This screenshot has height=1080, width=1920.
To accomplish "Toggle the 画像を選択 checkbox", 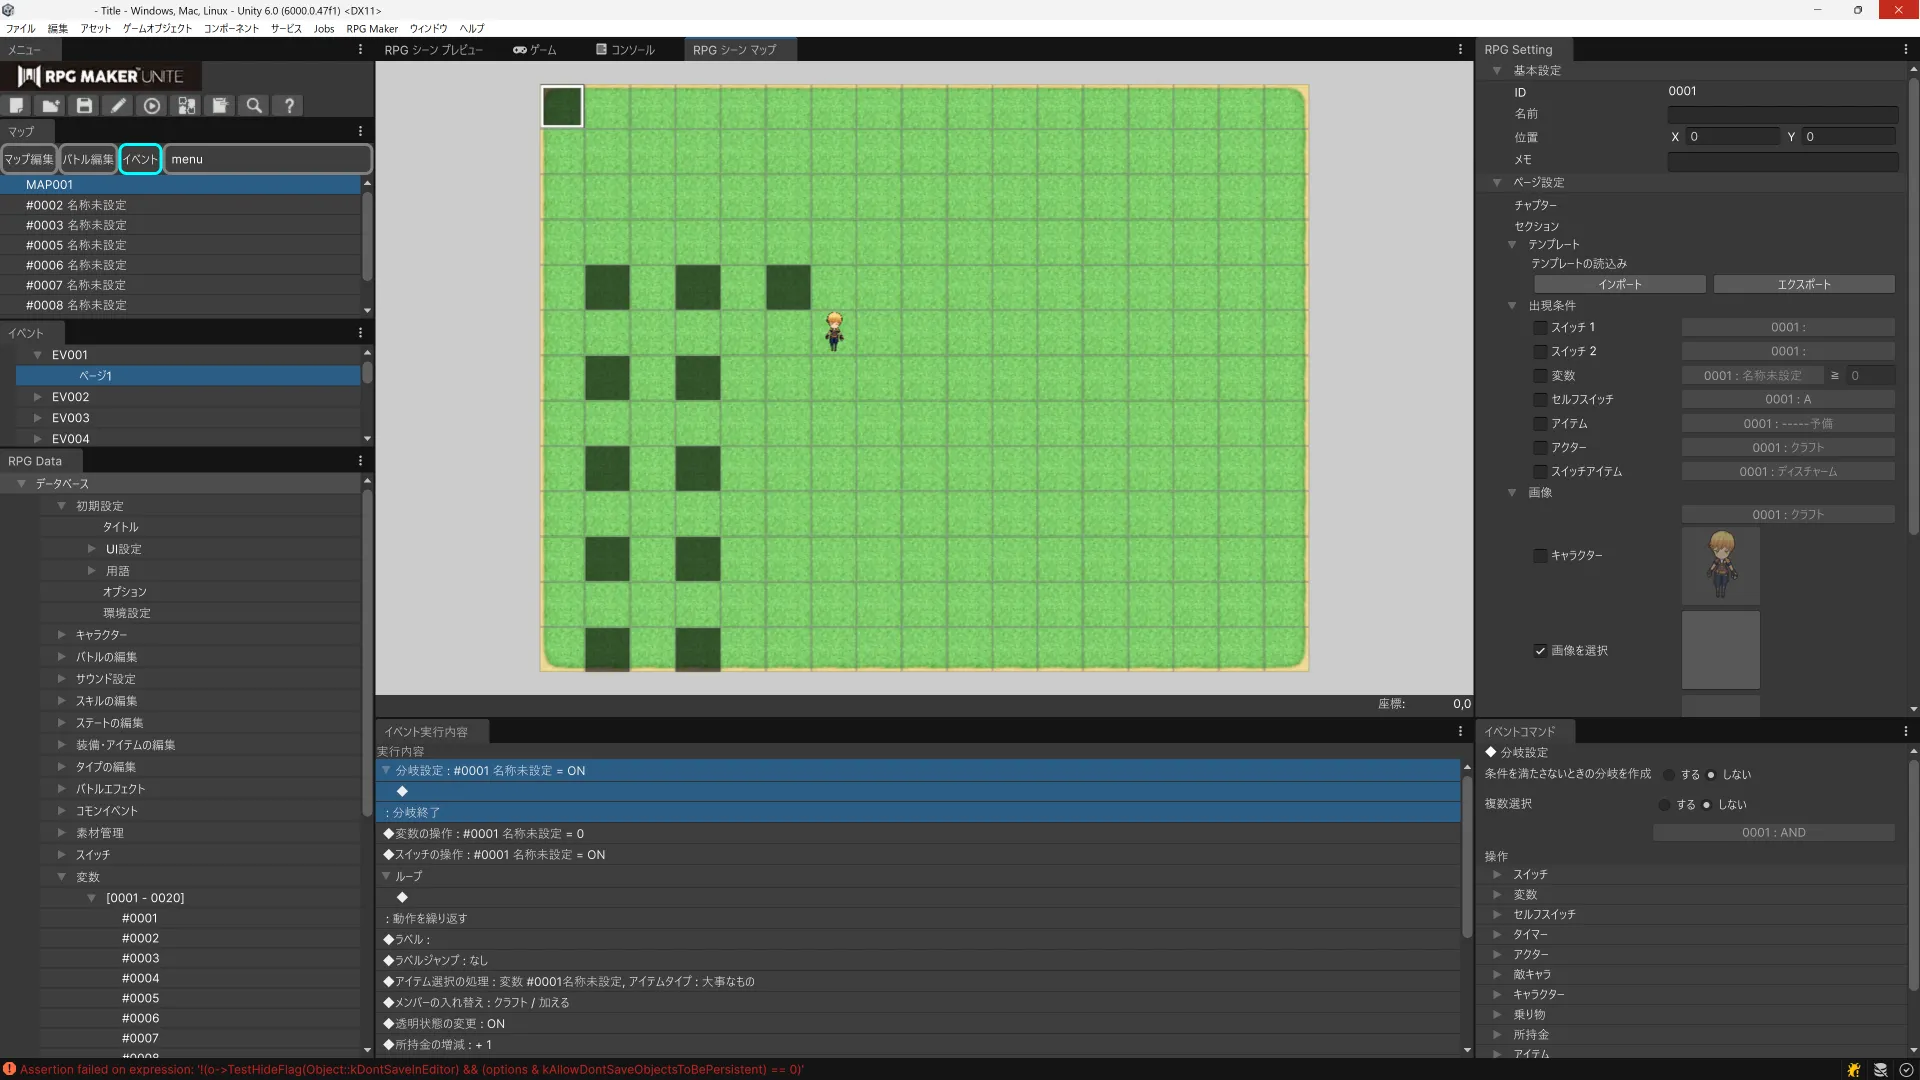I will [1540, 651].
